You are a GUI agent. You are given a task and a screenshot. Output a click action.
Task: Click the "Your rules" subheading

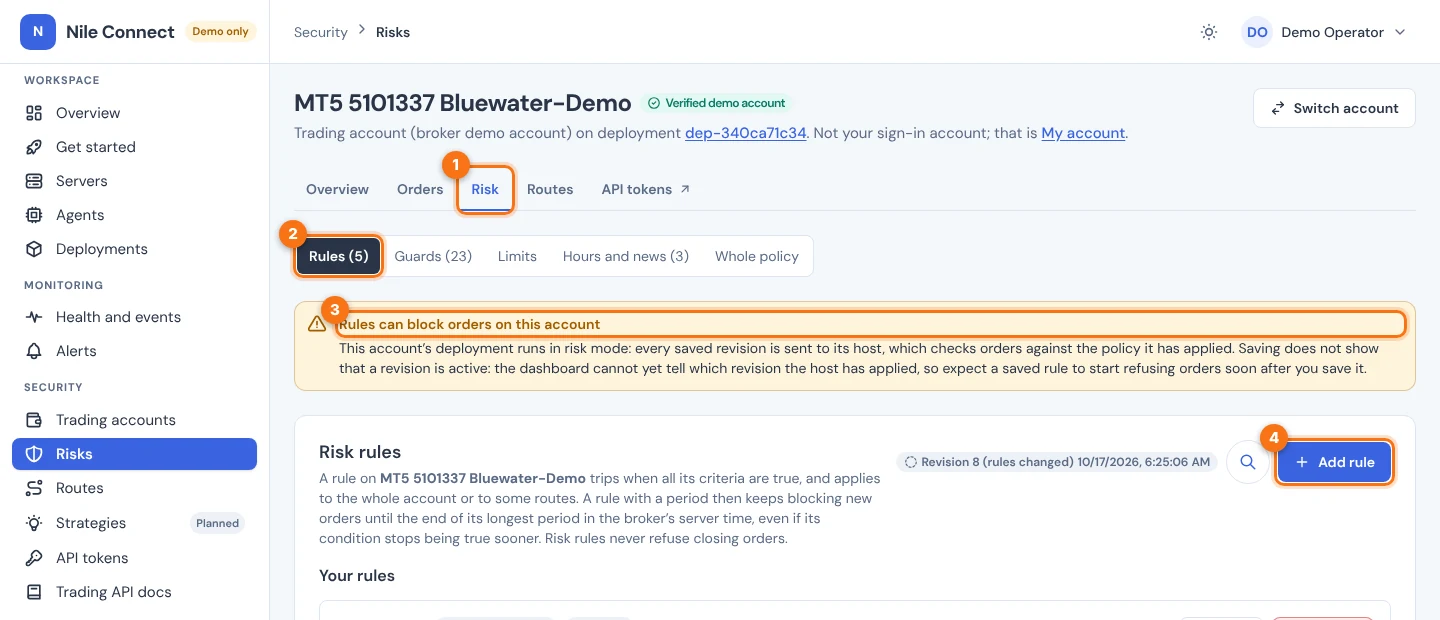point(357,576)
